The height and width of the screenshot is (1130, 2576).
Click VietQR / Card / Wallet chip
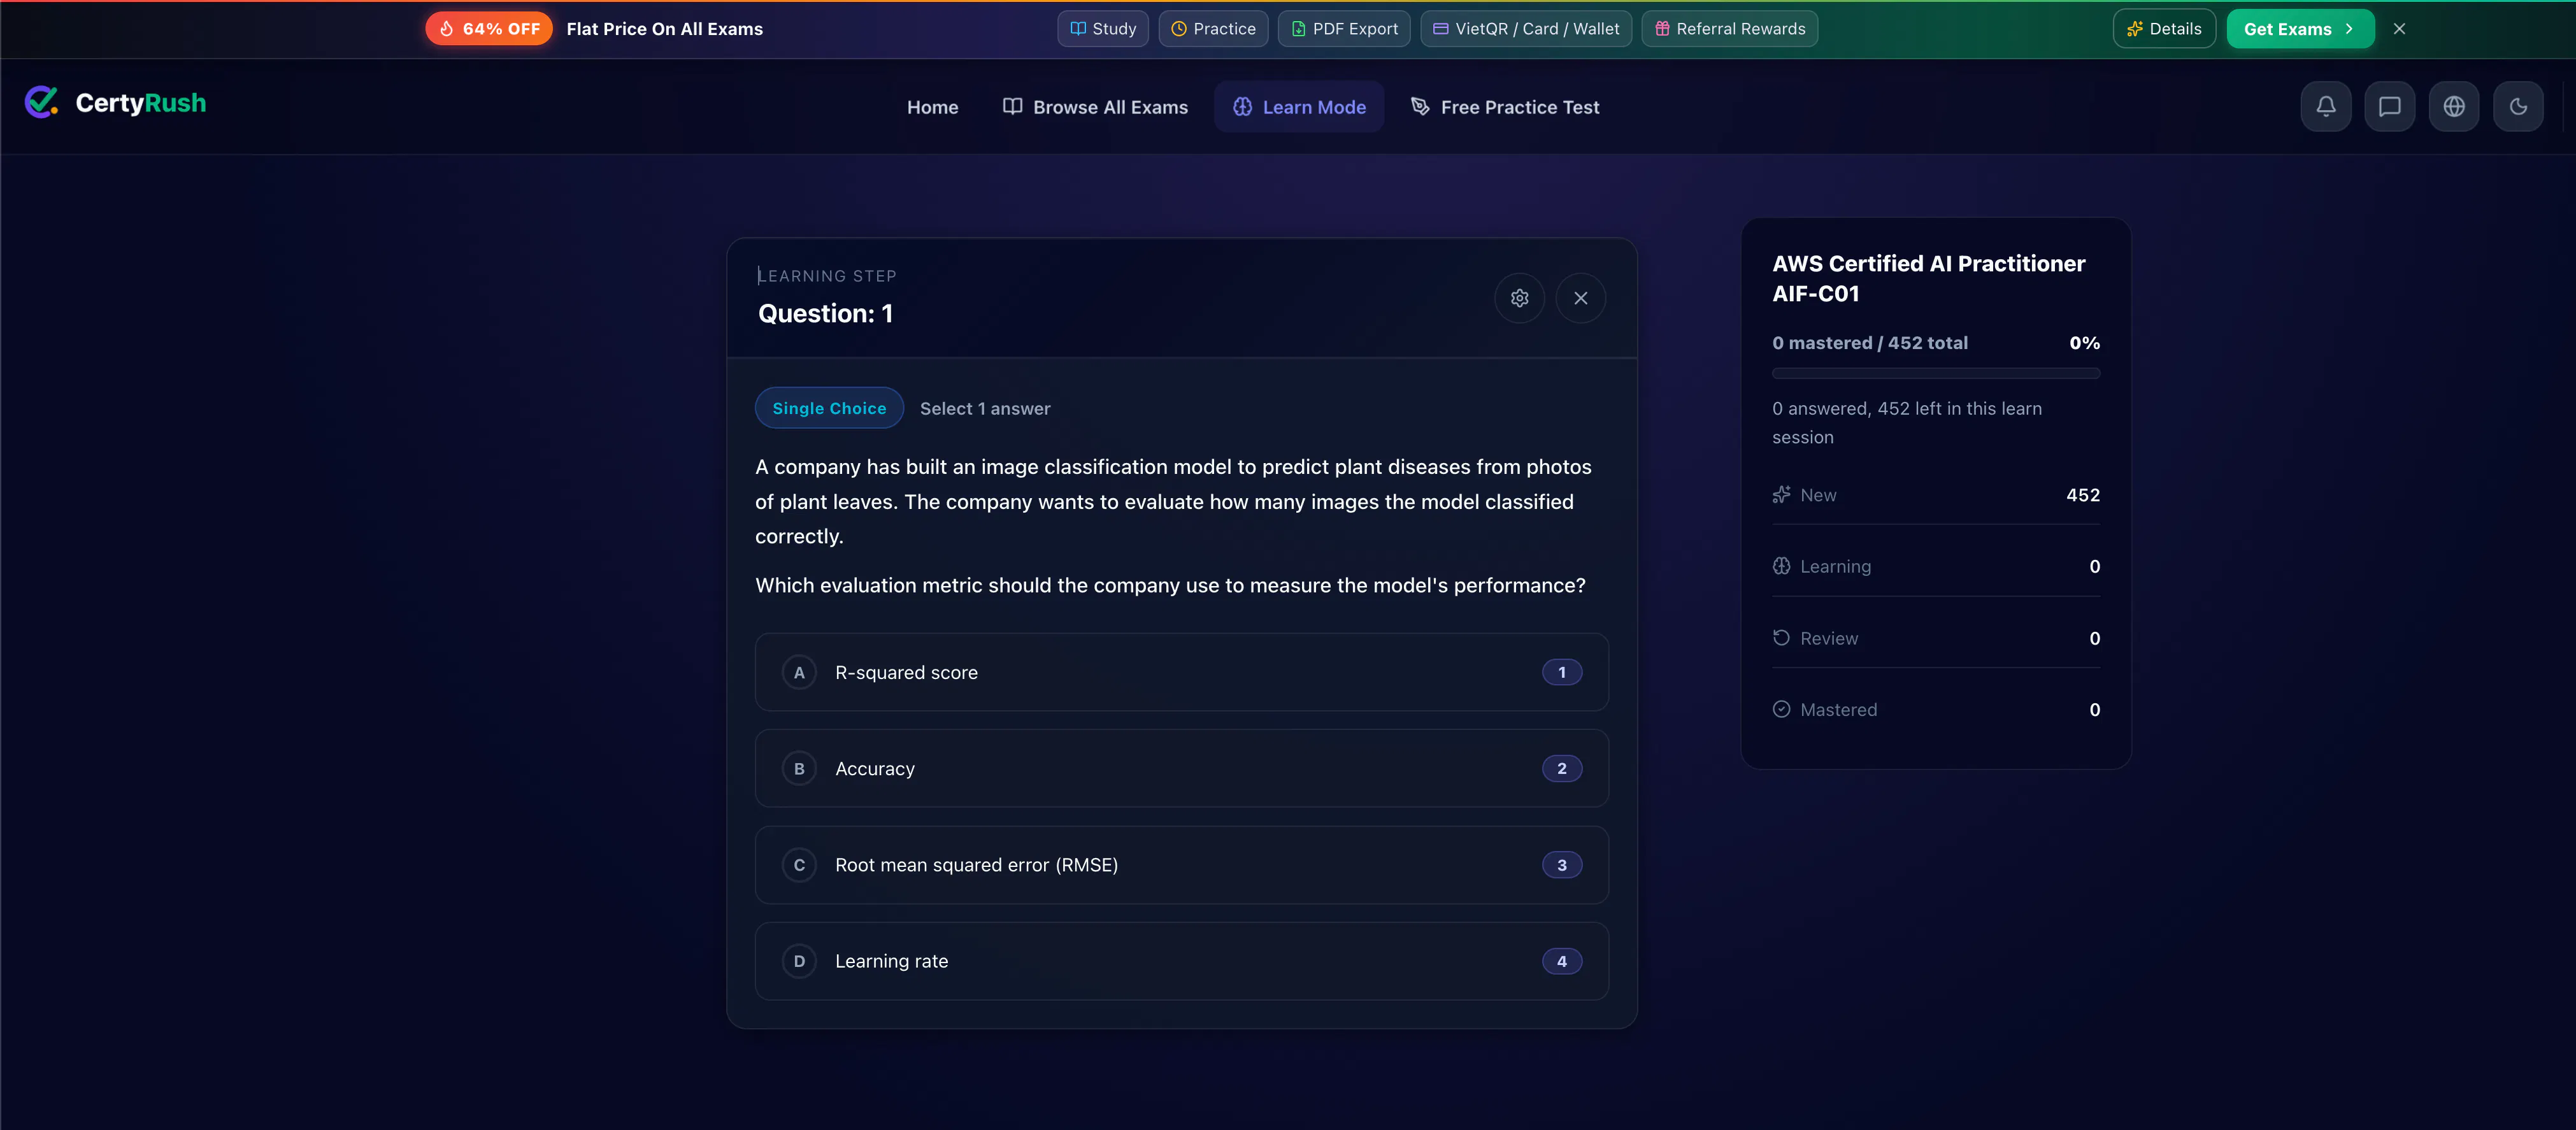coord(1526,29)
